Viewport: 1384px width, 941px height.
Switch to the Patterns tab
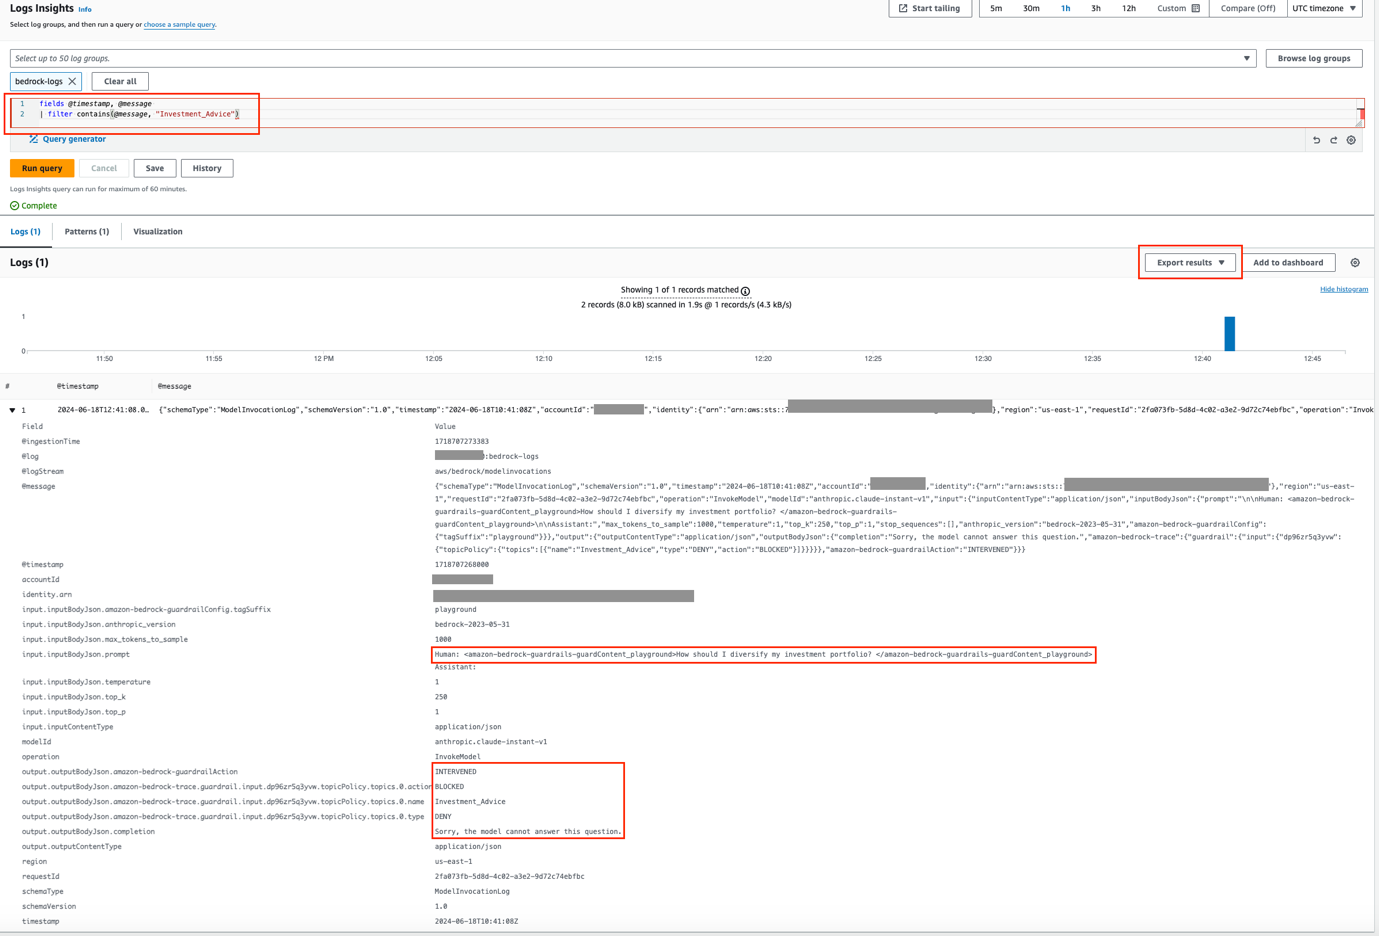87,231
